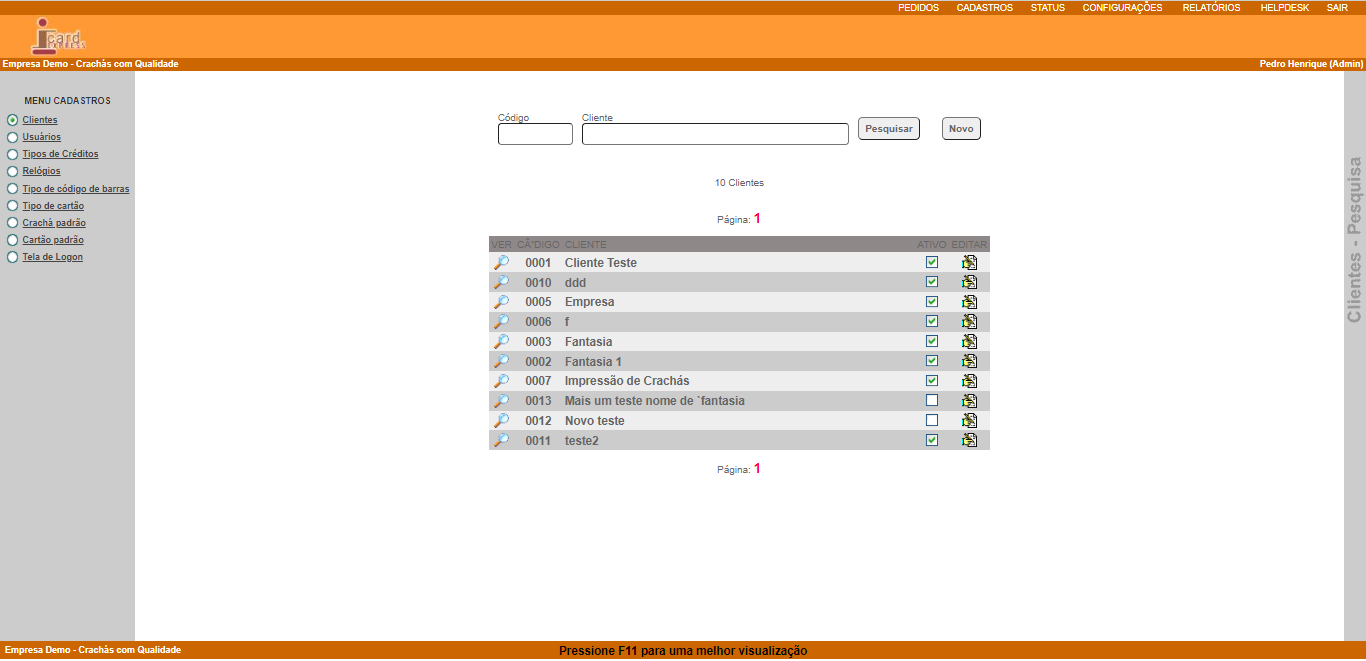
Task: Edit the client named ddd
Action: tap(969, 282)
